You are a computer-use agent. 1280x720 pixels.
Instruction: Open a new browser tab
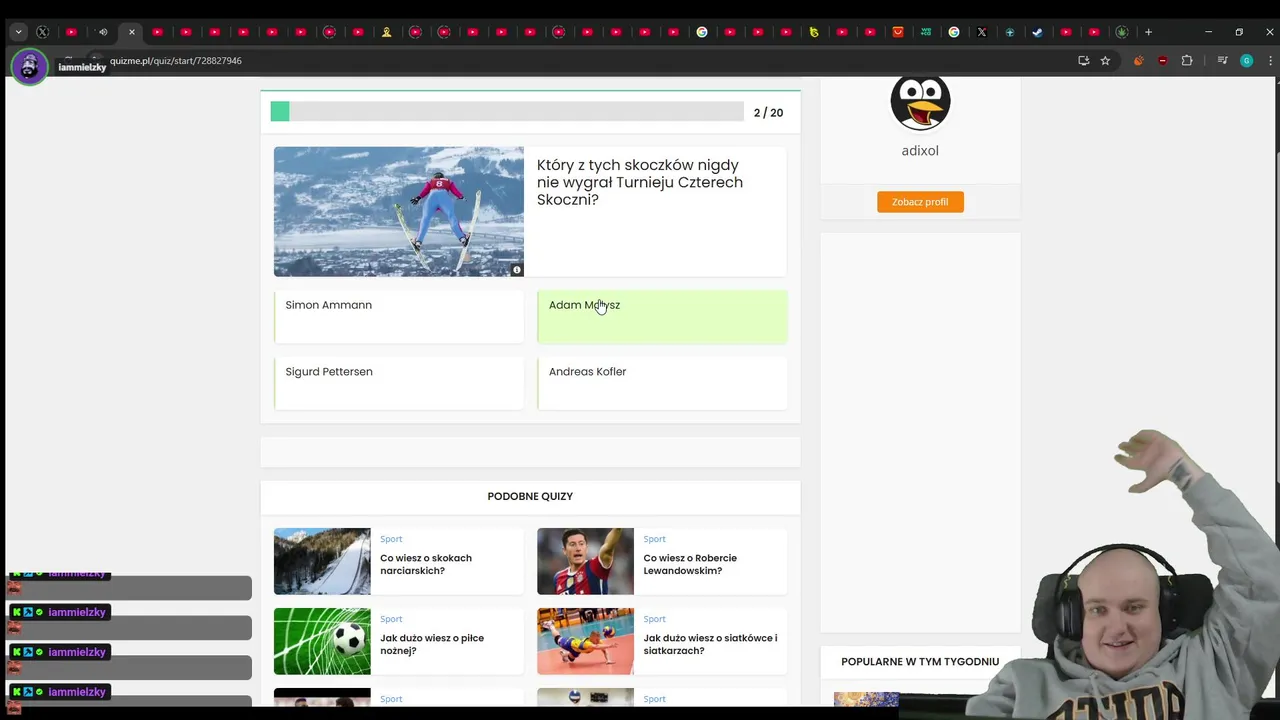[1148, 32]
